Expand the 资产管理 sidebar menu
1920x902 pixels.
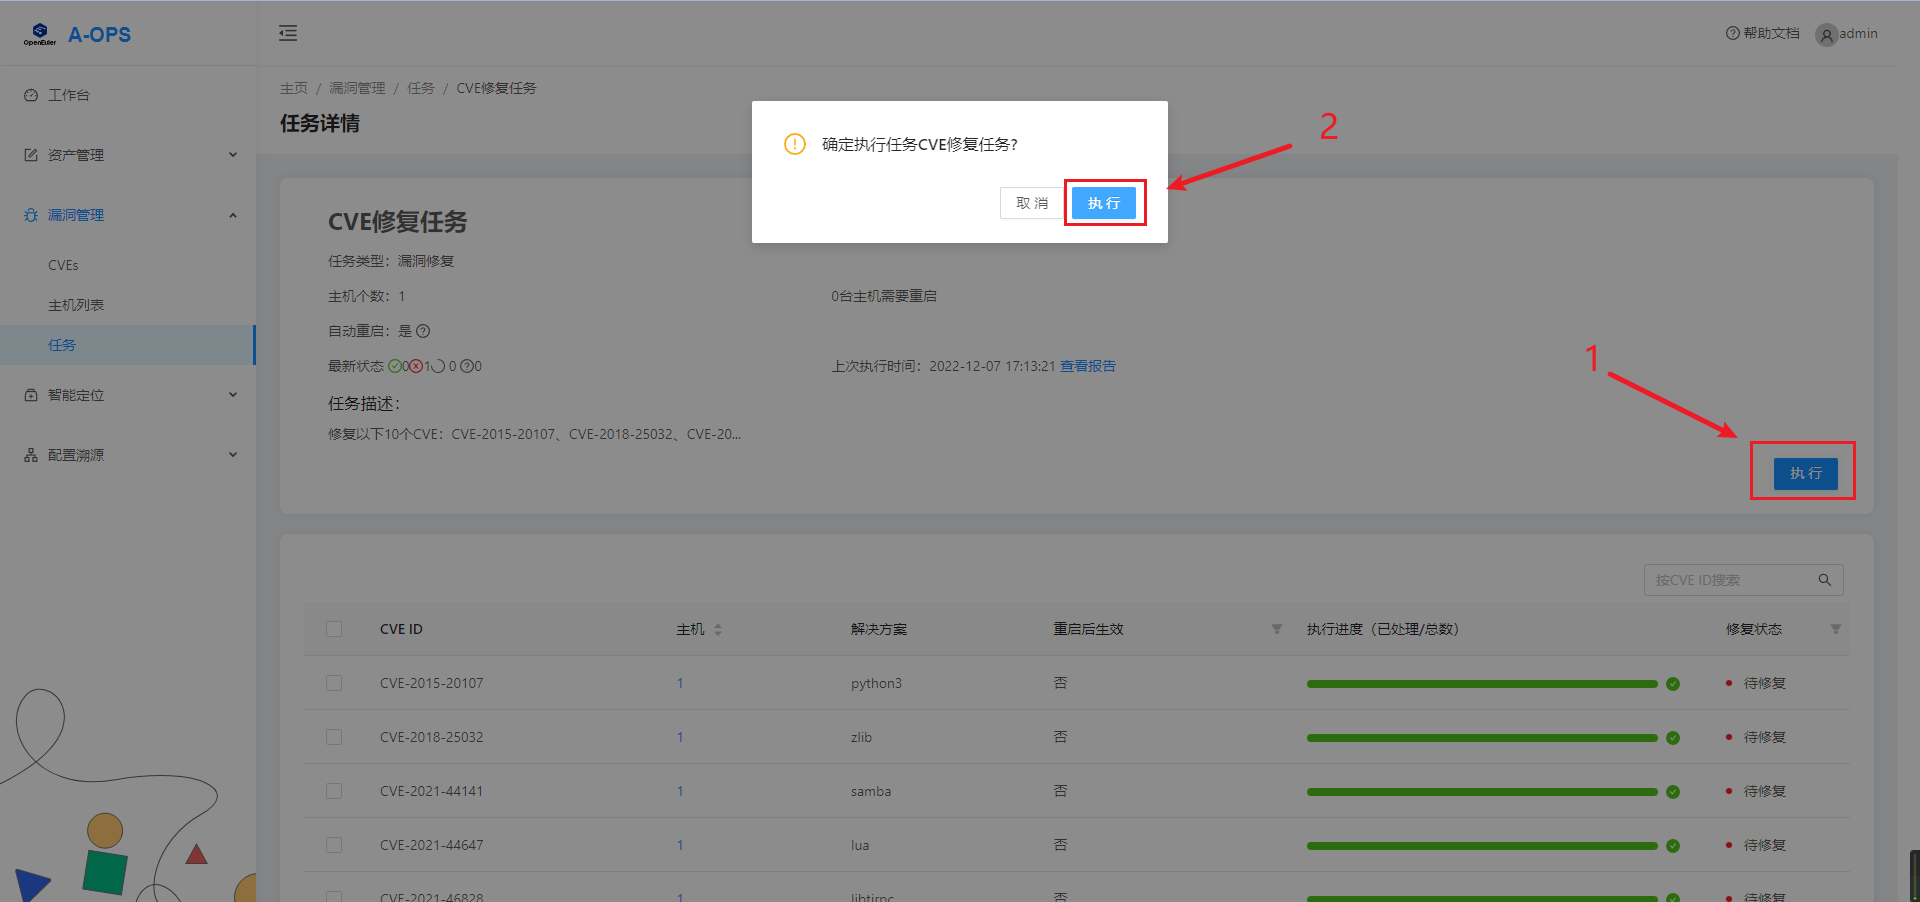point(128,155)
